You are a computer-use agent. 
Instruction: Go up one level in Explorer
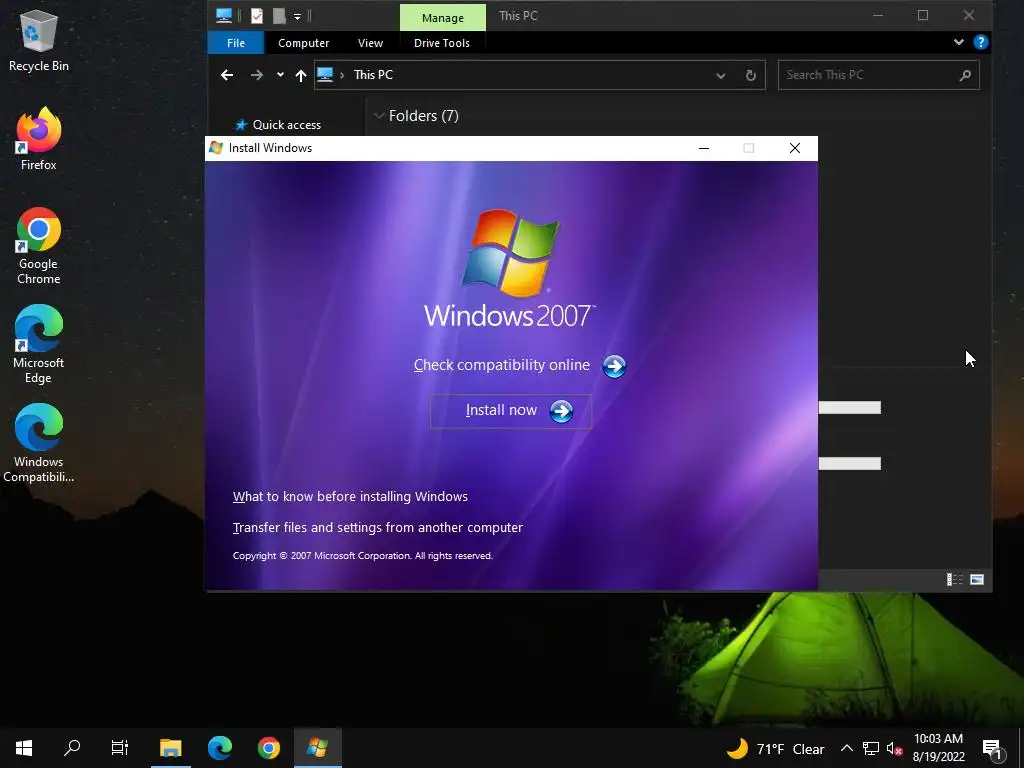[300, 75]
